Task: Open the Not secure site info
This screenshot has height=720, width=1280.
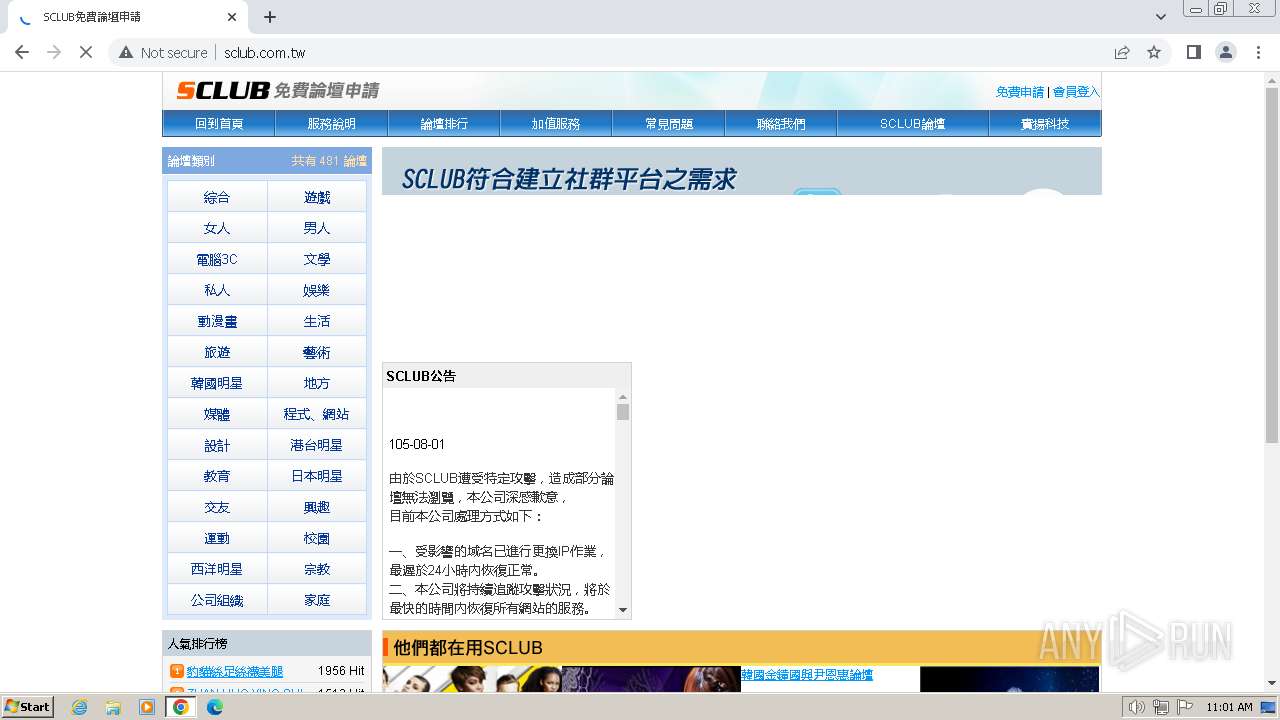Action: (x=163, y=52)
